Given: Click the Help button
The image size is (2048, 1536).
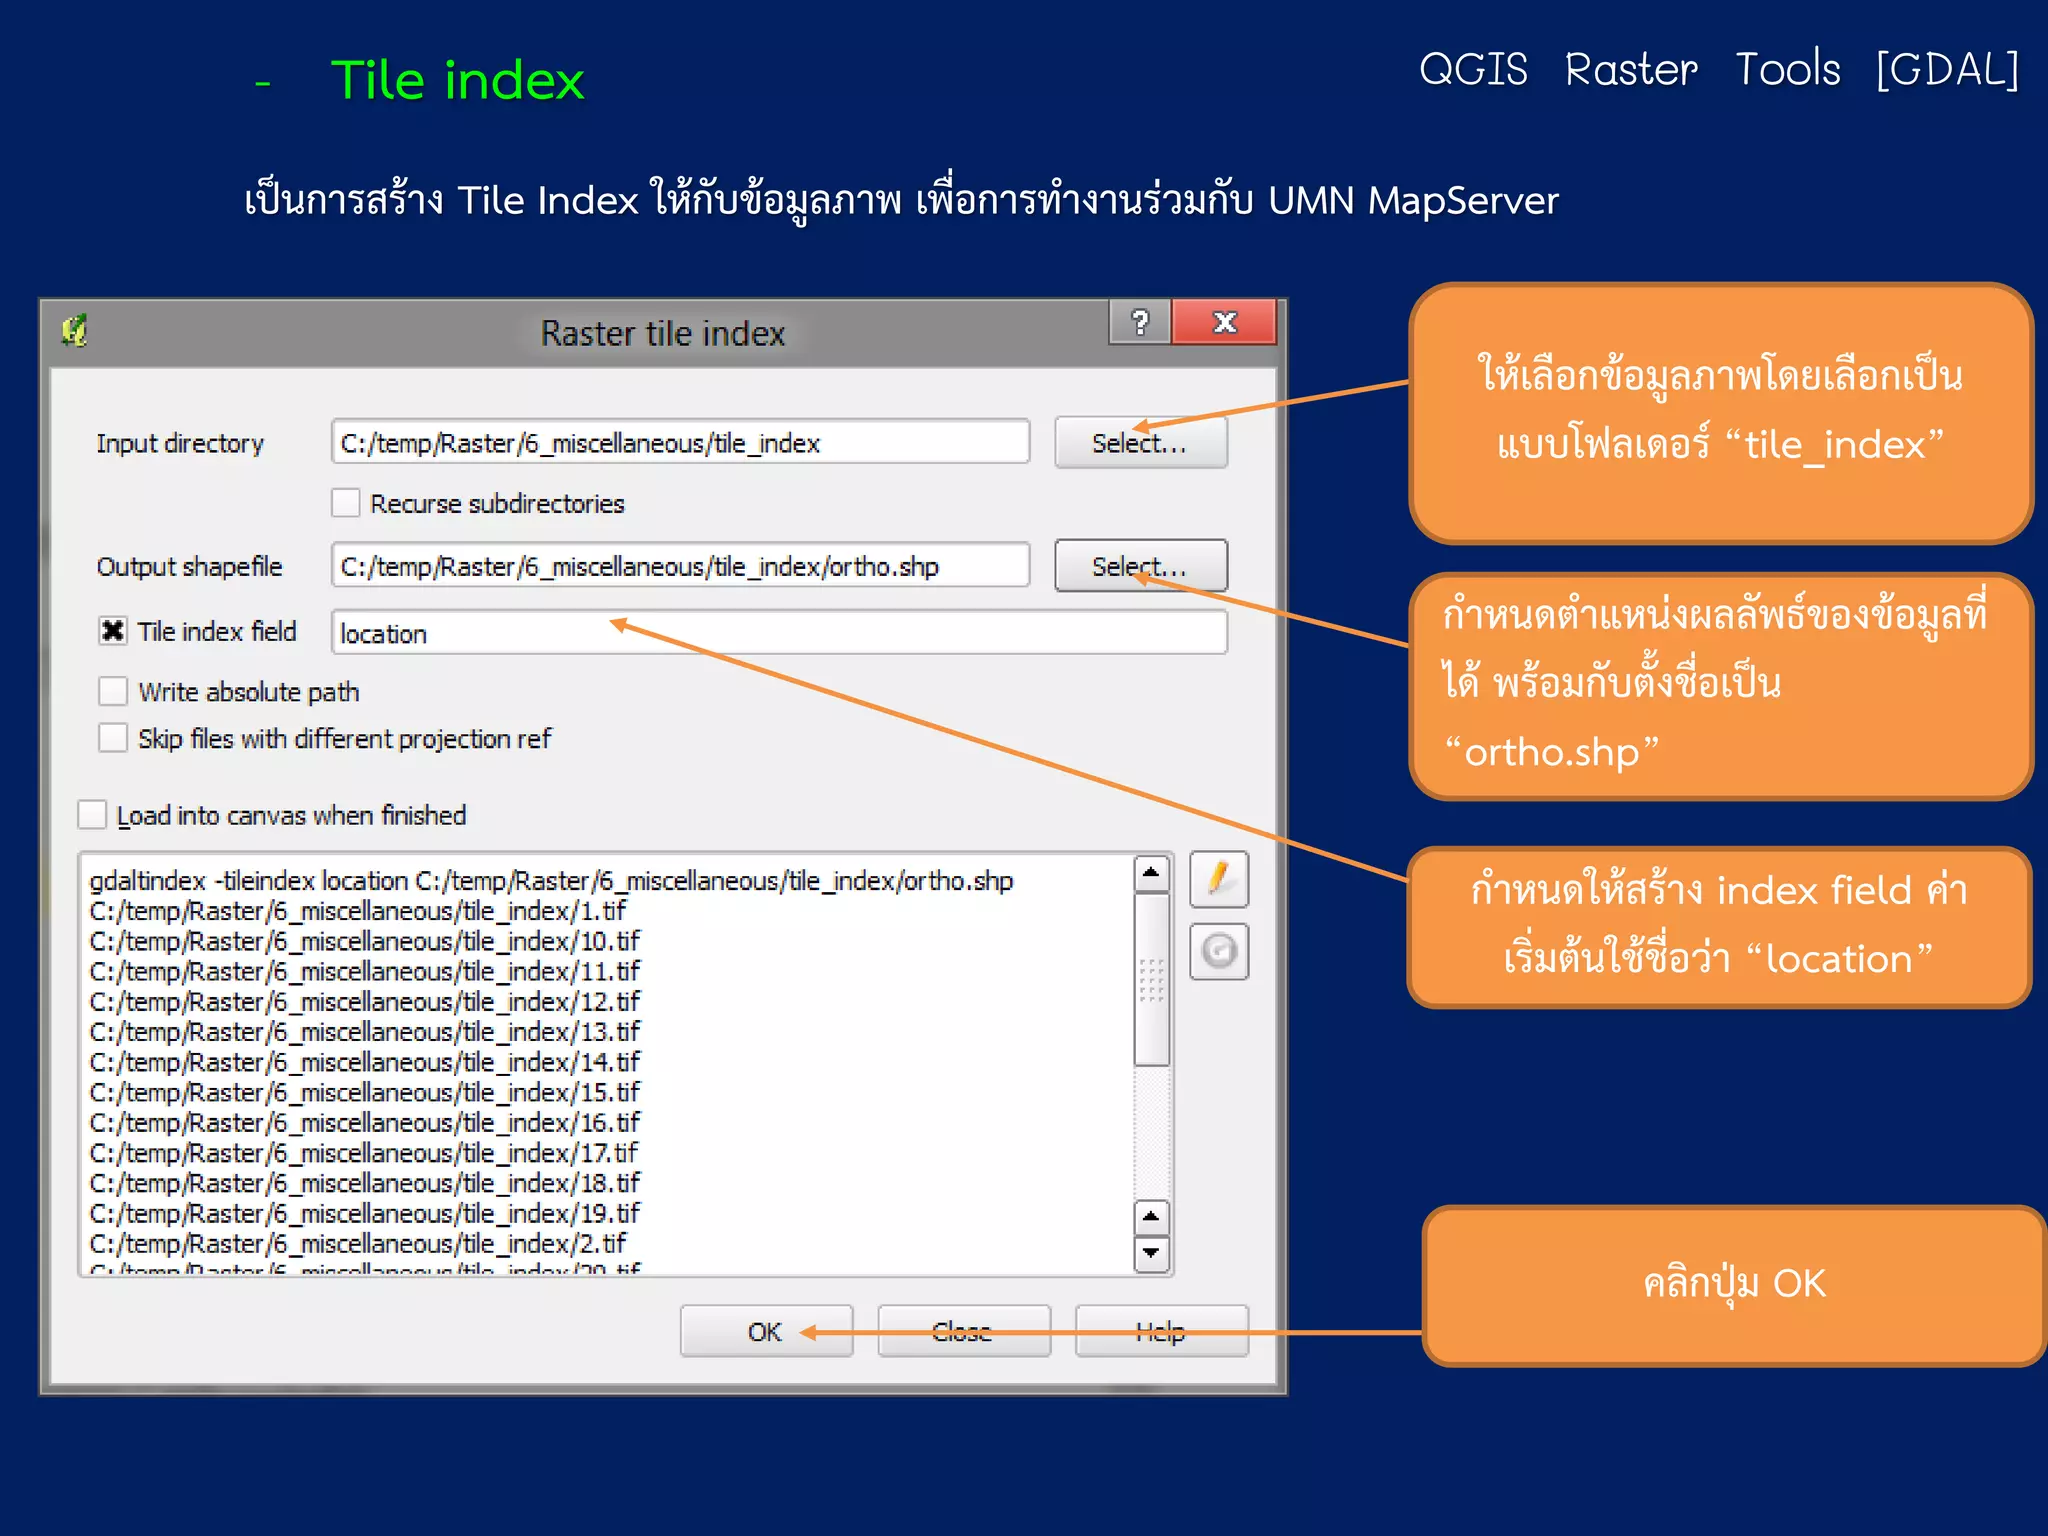Looking at the screenshot, I should point(1161,1331).
